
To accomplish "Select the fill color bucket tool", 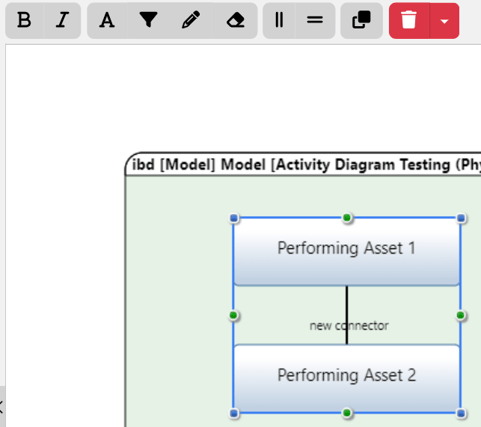I will (x=148, y=21).
